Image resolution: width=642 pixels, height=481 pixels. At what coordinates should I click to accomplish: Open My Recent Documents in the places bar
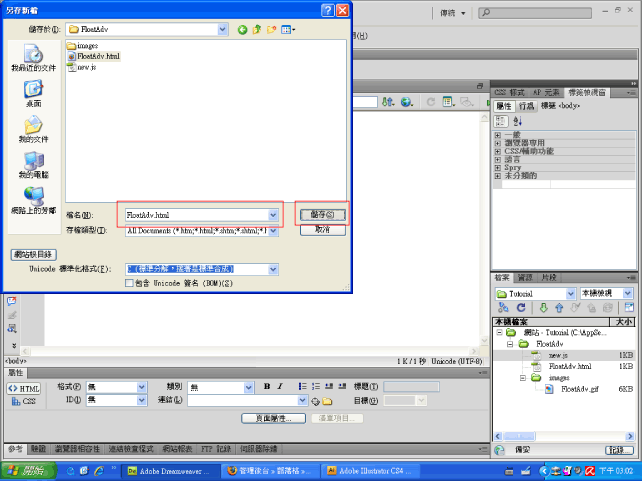pos(34,58)
